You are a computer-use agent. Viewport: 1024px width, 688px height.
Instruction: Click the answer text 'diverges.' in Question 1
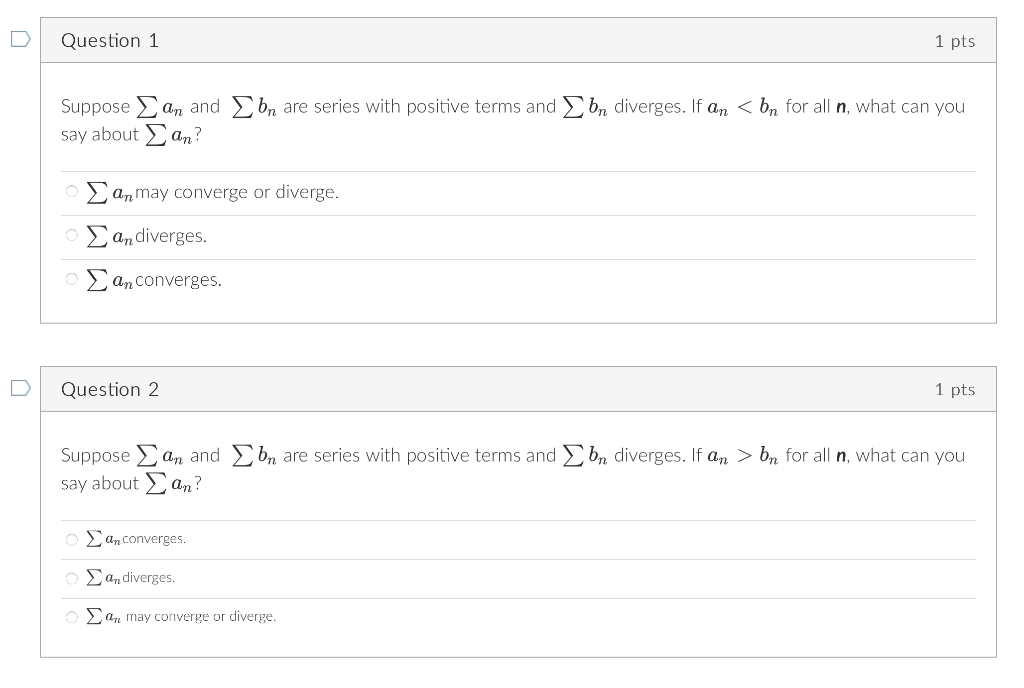click(171, 236)
